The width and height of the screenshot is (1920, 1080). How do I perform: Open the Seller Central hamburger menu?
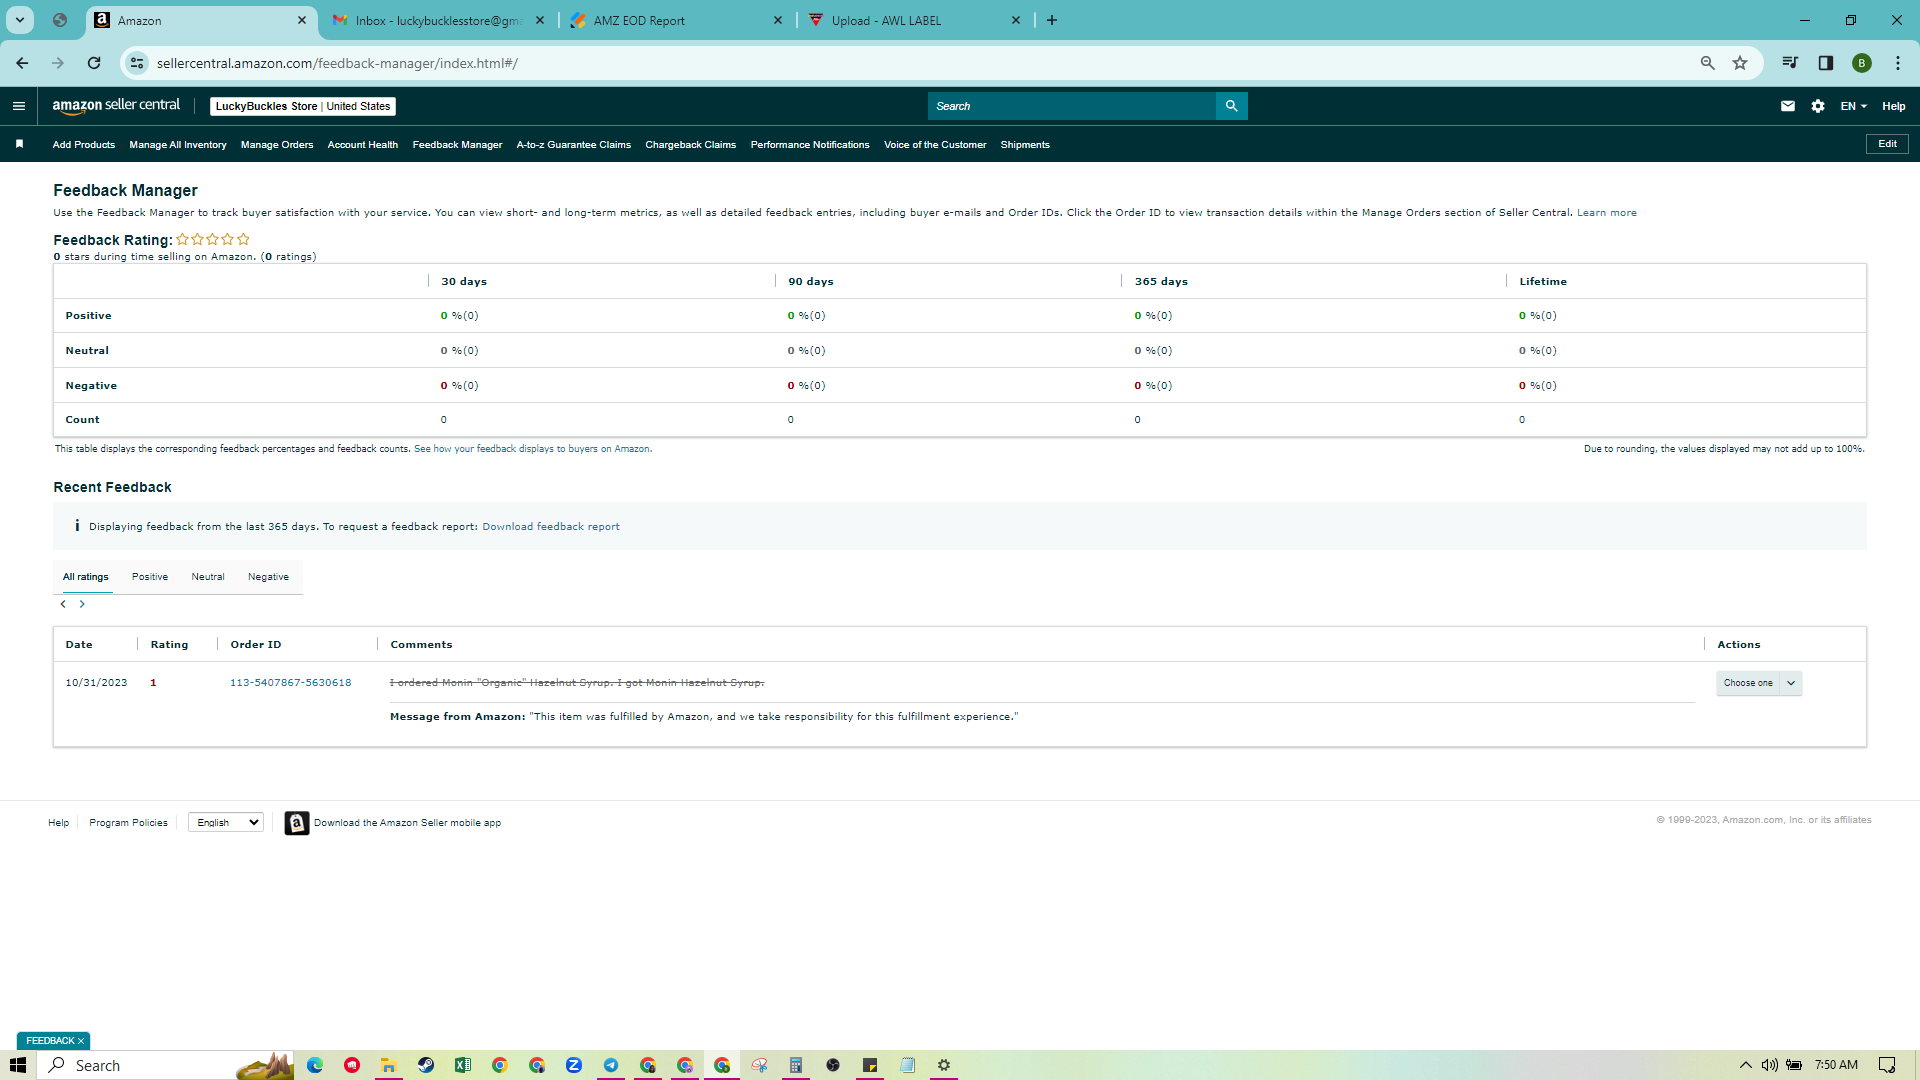pyautogui.click(x=19, y=106)
